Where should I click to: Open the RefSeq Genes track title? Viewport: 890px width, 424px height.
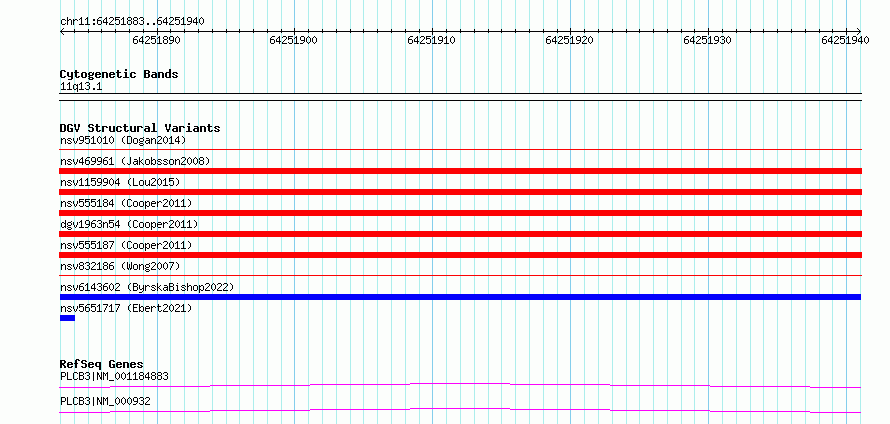(102, 364)
